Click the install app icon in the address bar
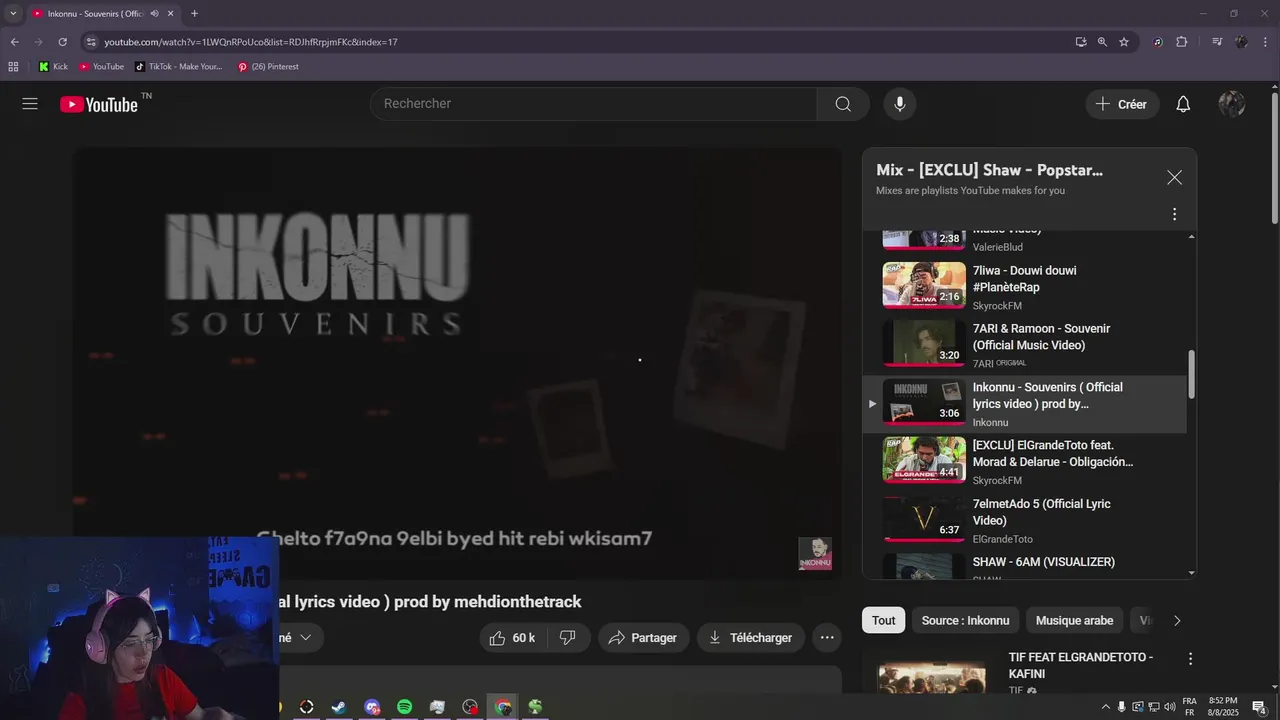The width and height of the screenshot is (1280, 720). [x=1081, y=42]
